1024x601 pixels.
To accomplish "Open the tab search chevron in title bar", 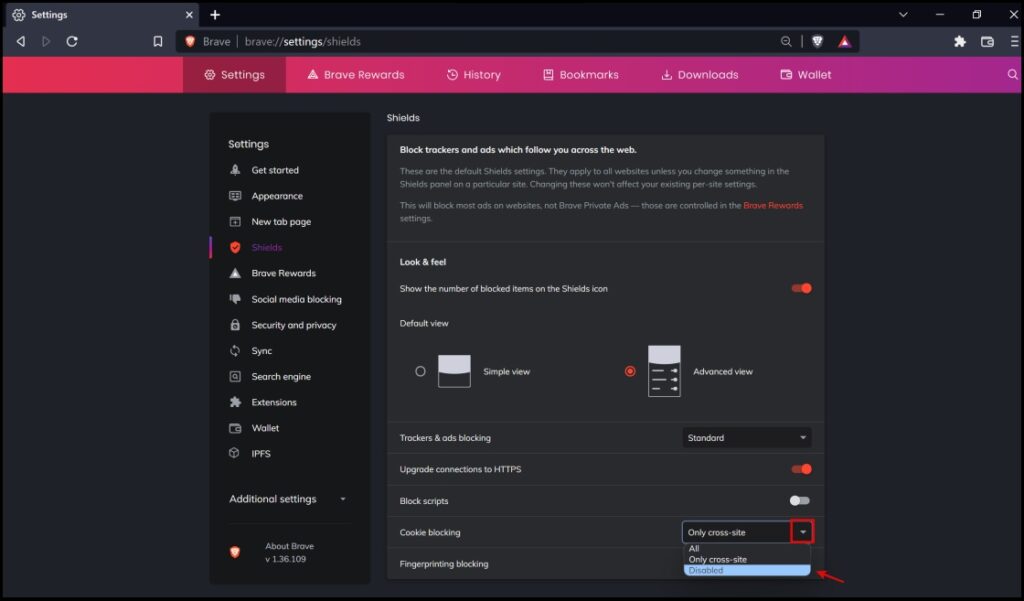I will point(903,14).
